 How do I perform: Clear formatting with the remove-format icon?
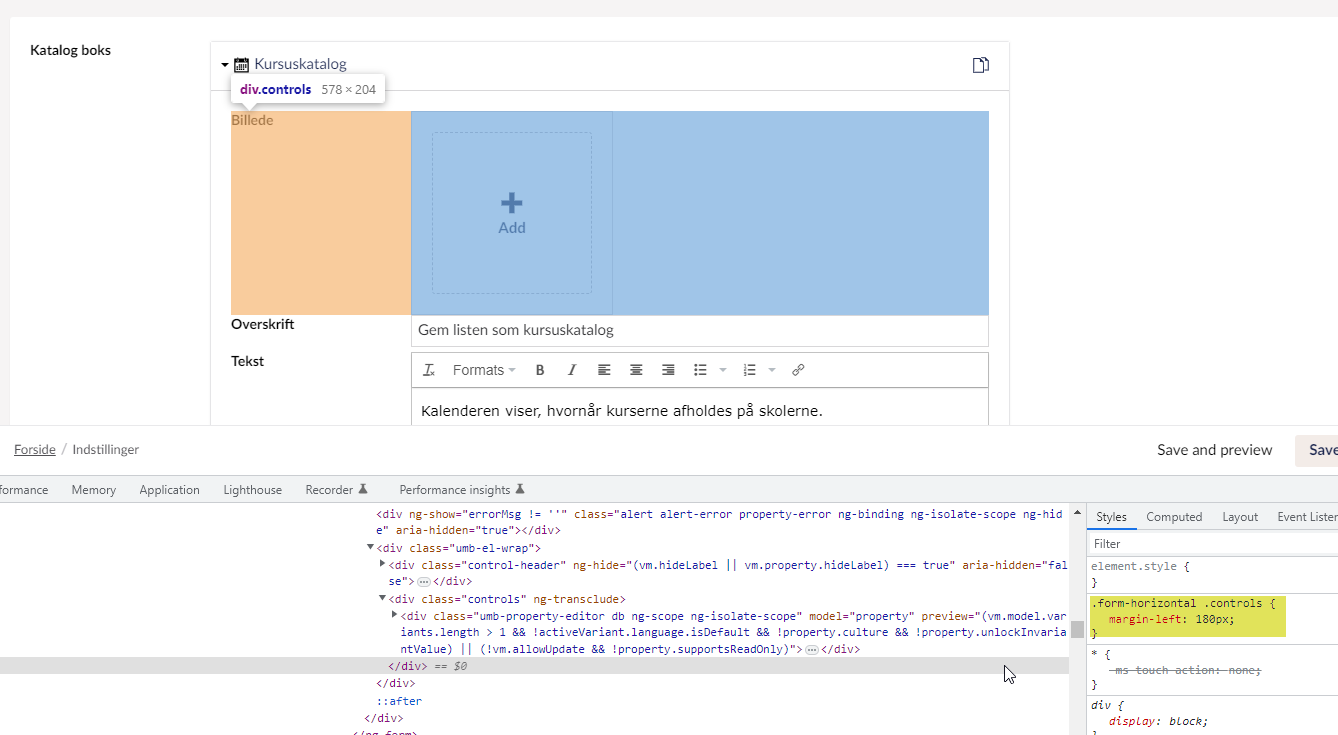(428, 369)
